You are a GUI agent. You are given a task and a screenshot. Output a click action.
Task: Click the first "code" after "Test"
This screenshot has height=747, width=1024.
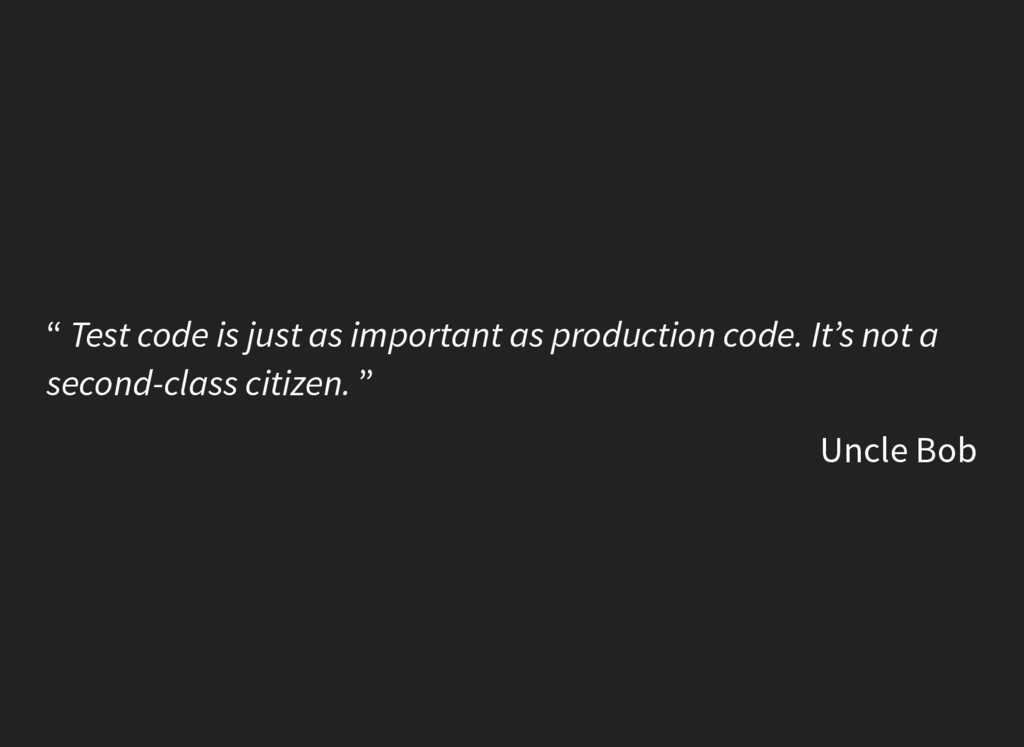pyautogui.click(x=172, y=336)
